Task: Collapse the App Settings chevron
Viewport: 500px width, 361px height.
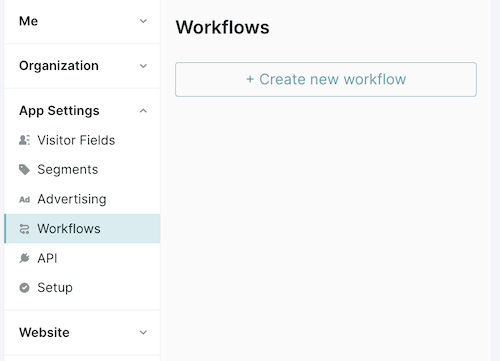Action: (x=143, y=111)
